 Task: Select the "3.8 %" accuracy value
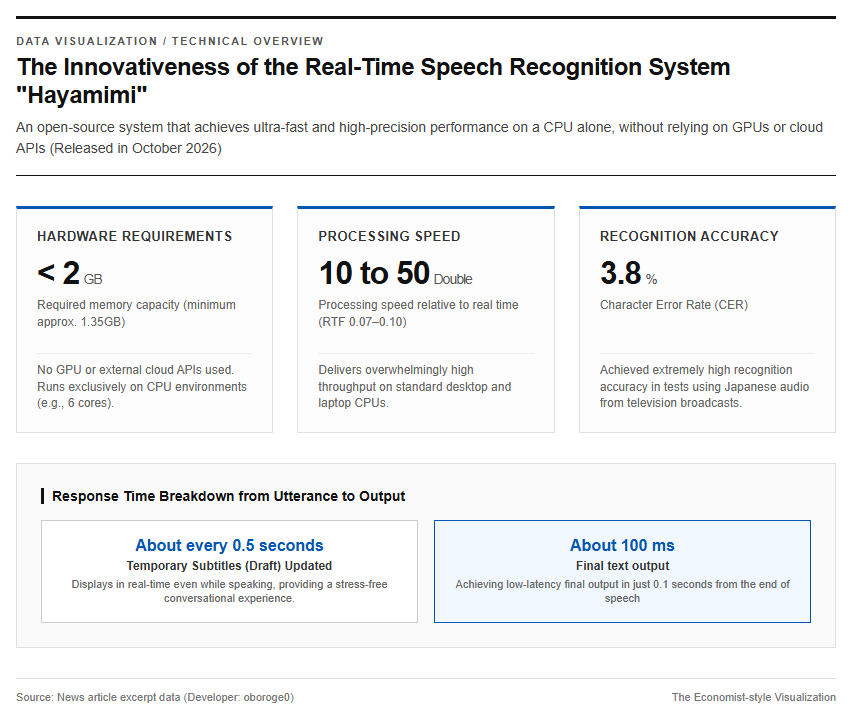pyautogui.click(x=629, y=273)
